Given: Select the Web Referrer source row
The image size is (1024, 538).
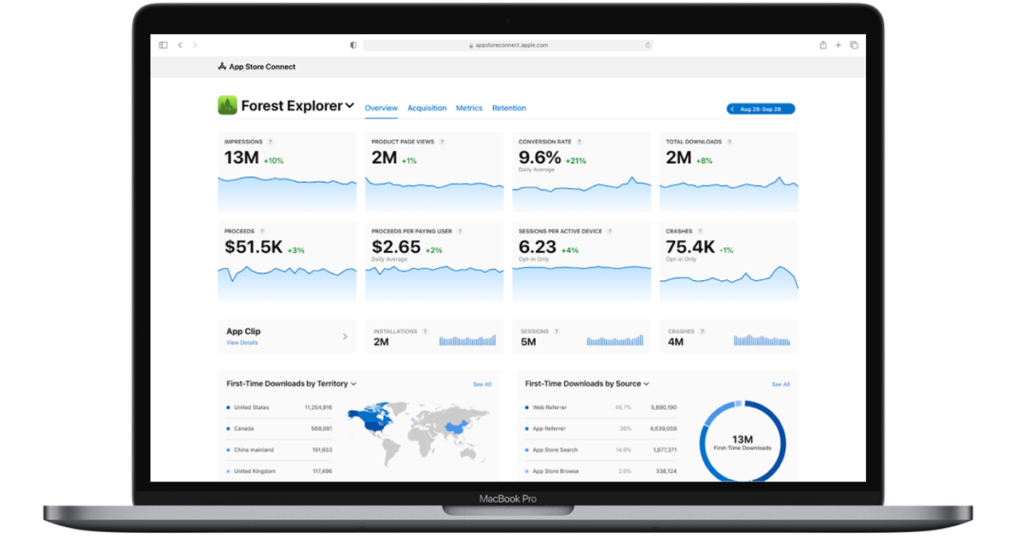Looking at the screenshot, I should coord(601,407).
